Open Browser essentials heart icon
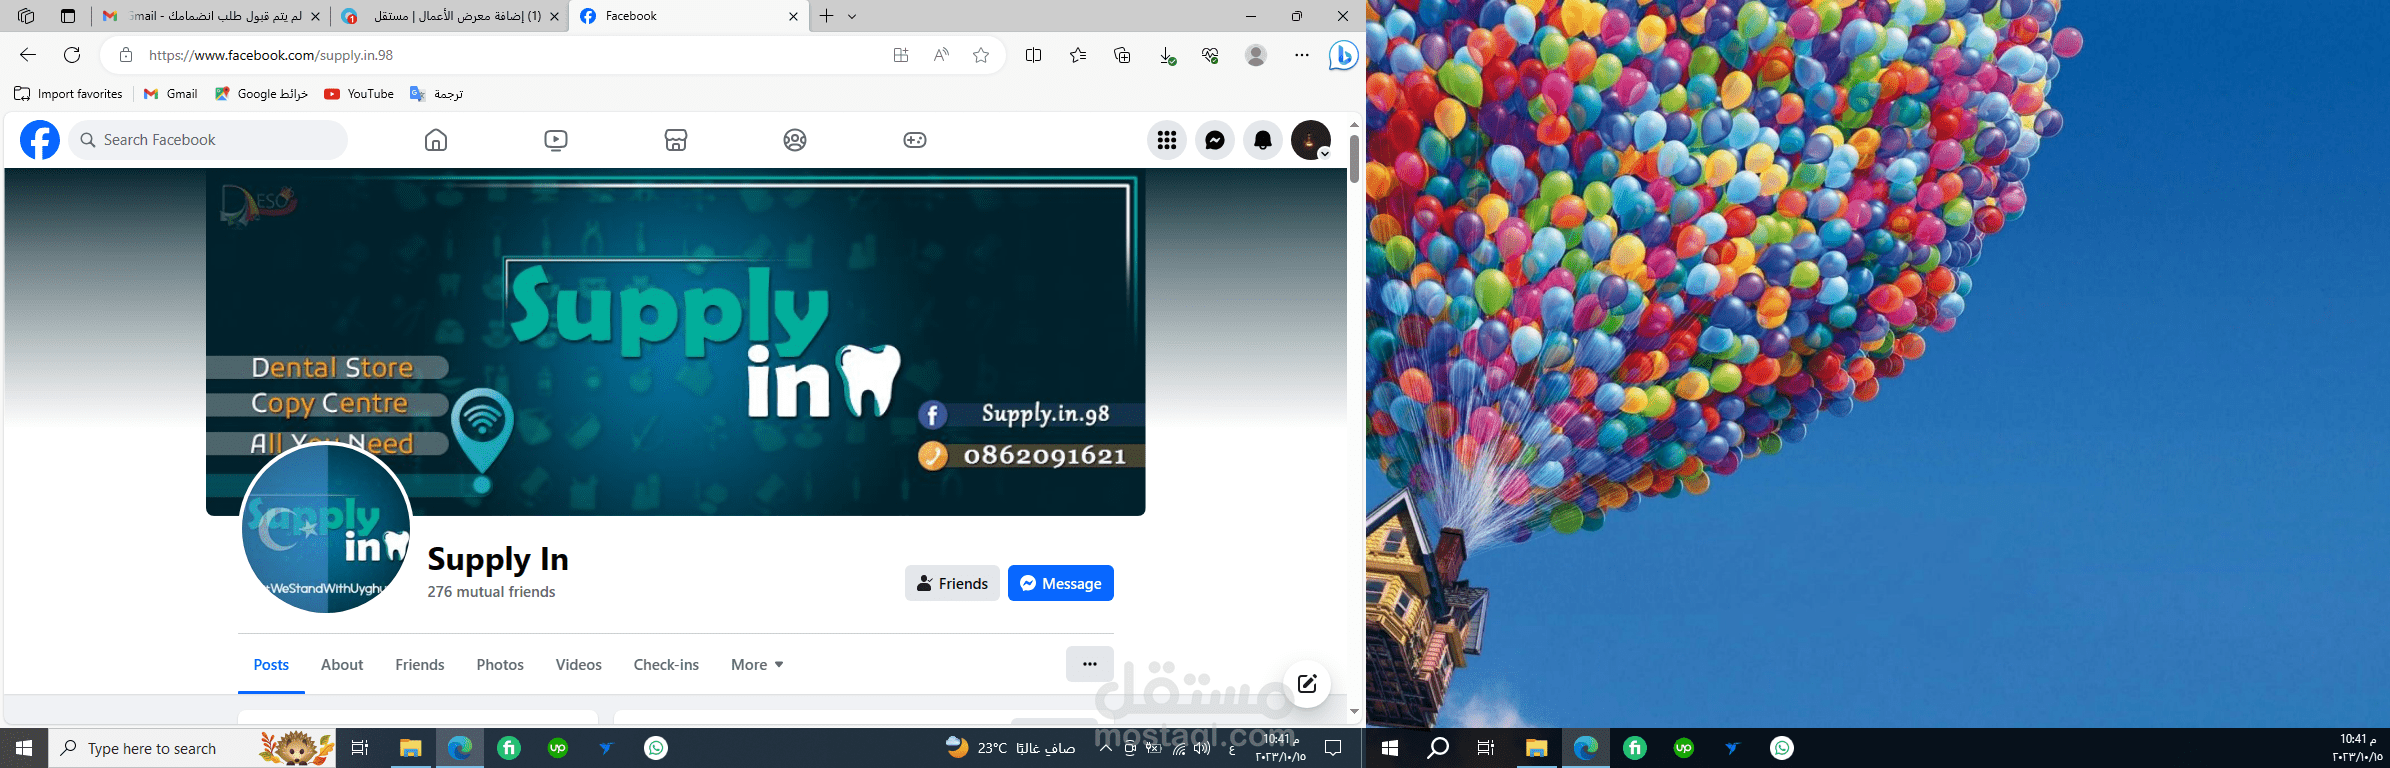2390x768 pixels. tap(1211, 55)
